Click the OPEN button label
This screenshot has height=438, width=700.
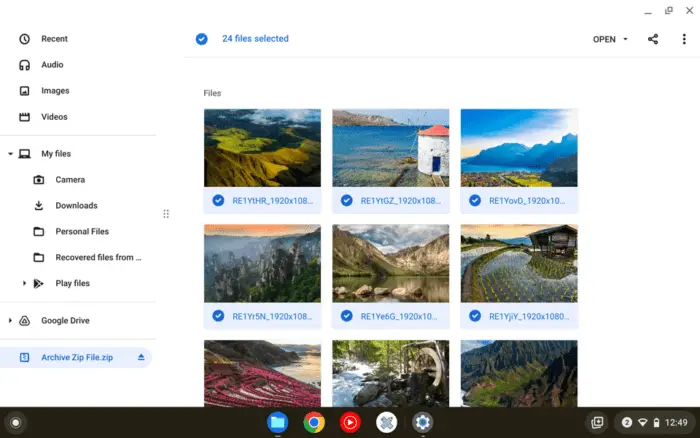604,39
